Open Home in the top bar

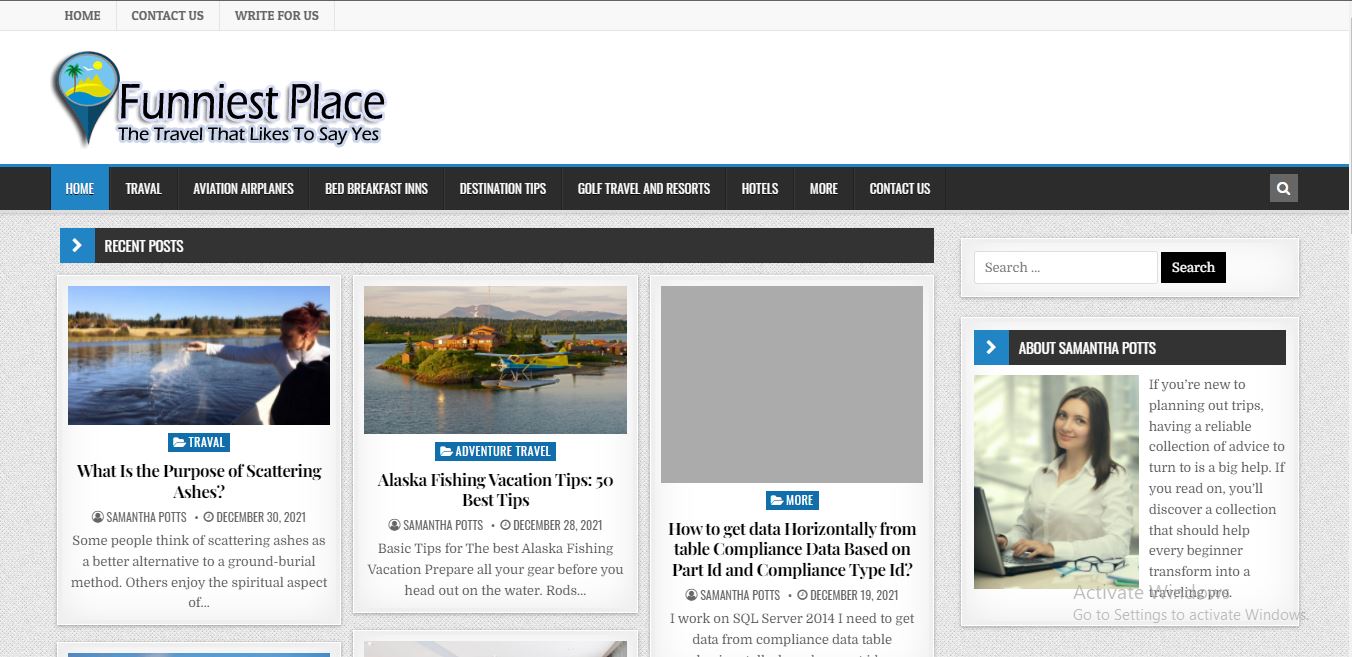pyautogui.click(x=82, y=15)
